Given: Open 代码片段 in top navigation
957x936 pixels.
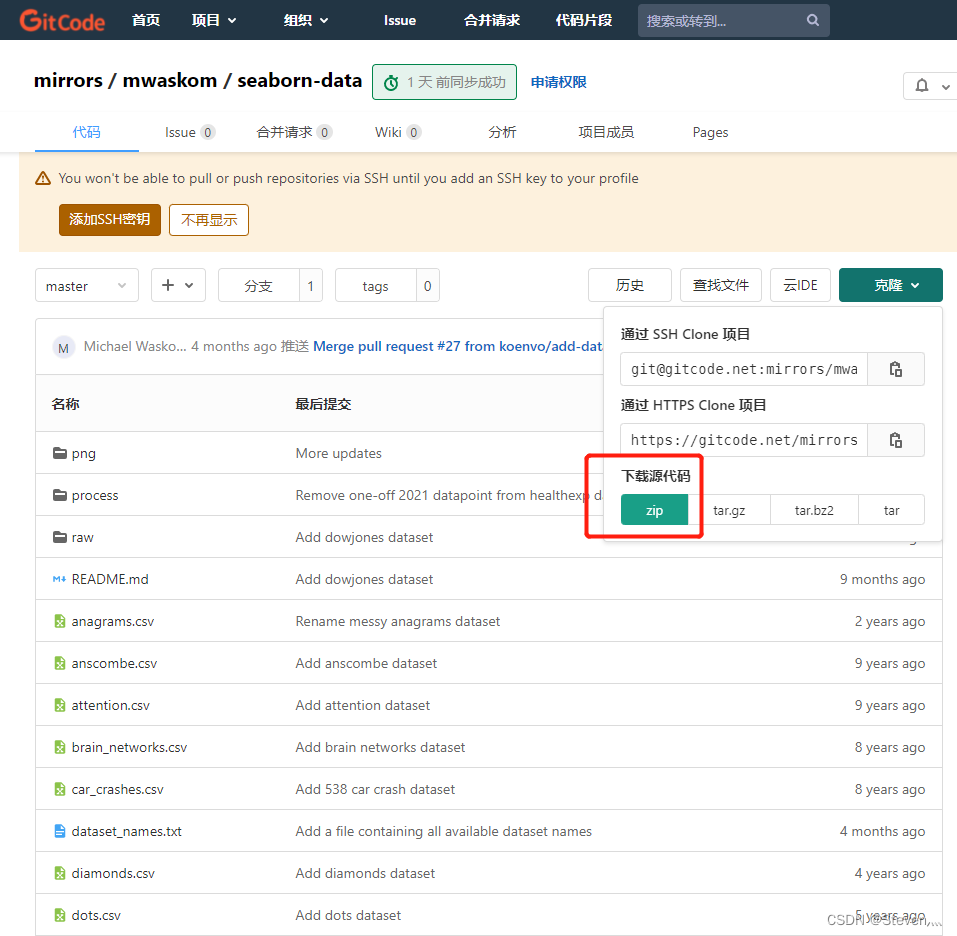Looking at the screenshot, I should [x=583, y=20].
